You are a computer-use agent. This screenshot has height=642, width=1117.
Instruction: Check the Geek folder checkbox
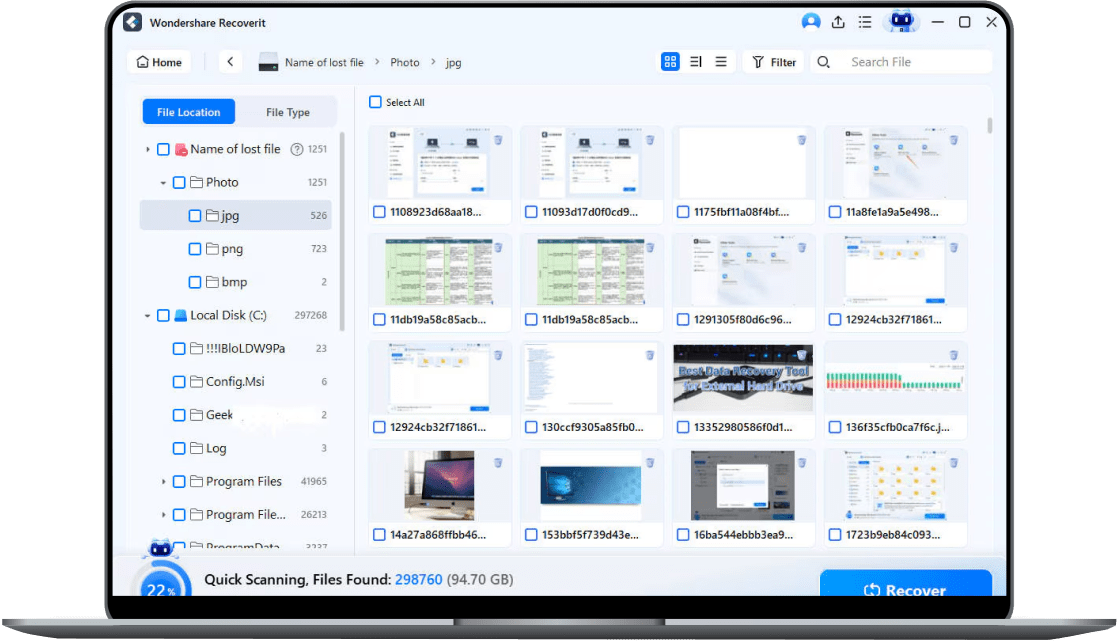(179, 415)
